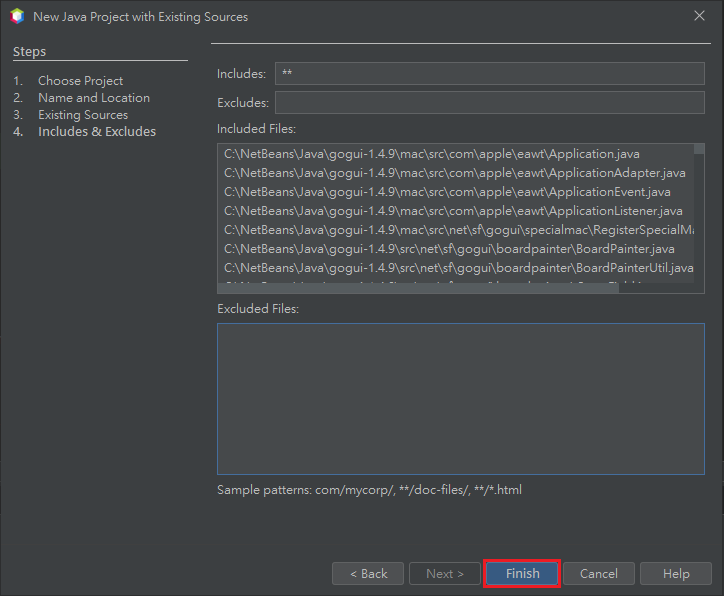The height and width of the screenshot is (596, 724).
Task: Click the Excluded Files label
Action: coord(258,308)
